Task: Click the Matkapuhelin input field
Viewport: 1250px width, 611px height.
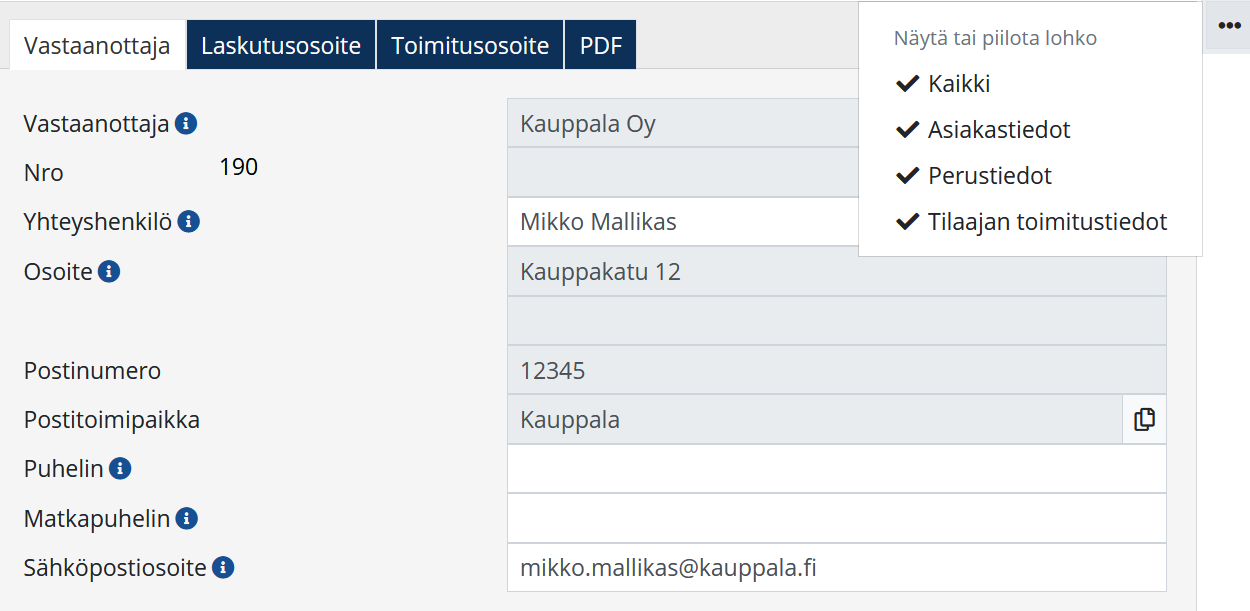Action: coord(836,518)
